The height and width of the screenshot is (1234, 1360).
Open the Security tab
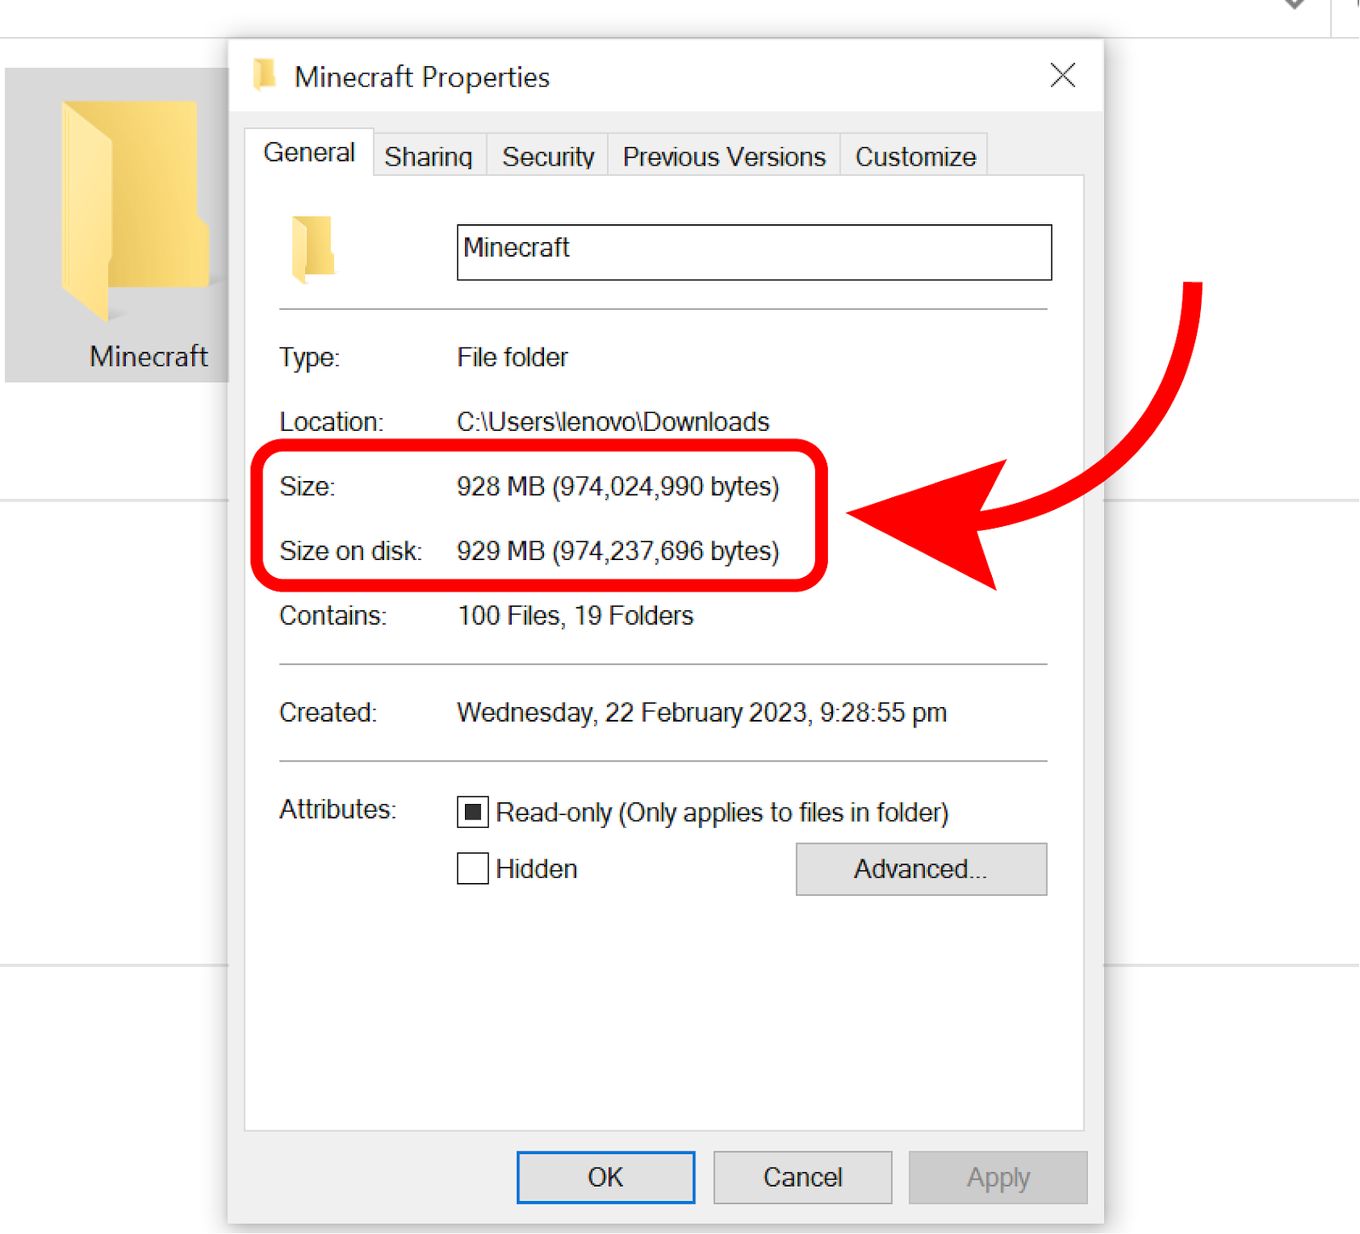click(548, 156)
